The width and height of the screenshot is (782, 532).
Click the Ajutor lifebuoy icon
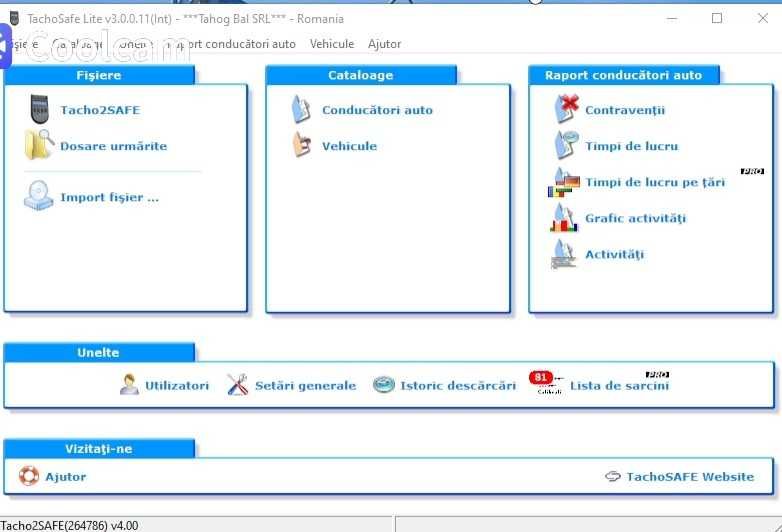pyautogui.click(x=29, y=476)
